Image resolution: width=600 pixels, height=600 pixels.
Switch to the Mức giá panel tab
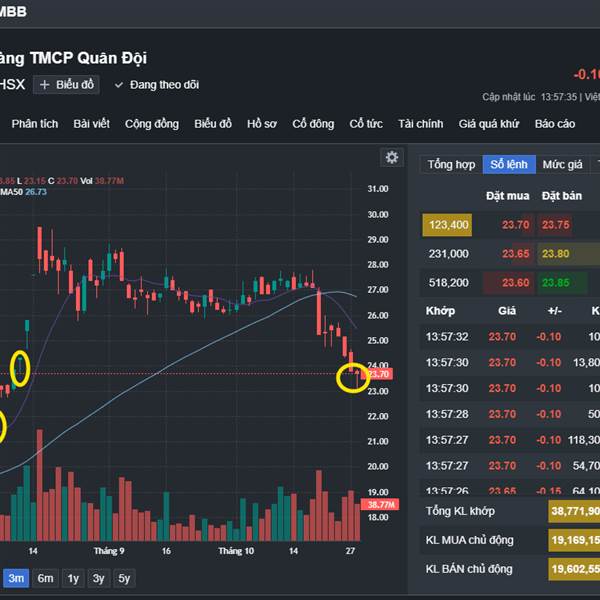point(562,165)
